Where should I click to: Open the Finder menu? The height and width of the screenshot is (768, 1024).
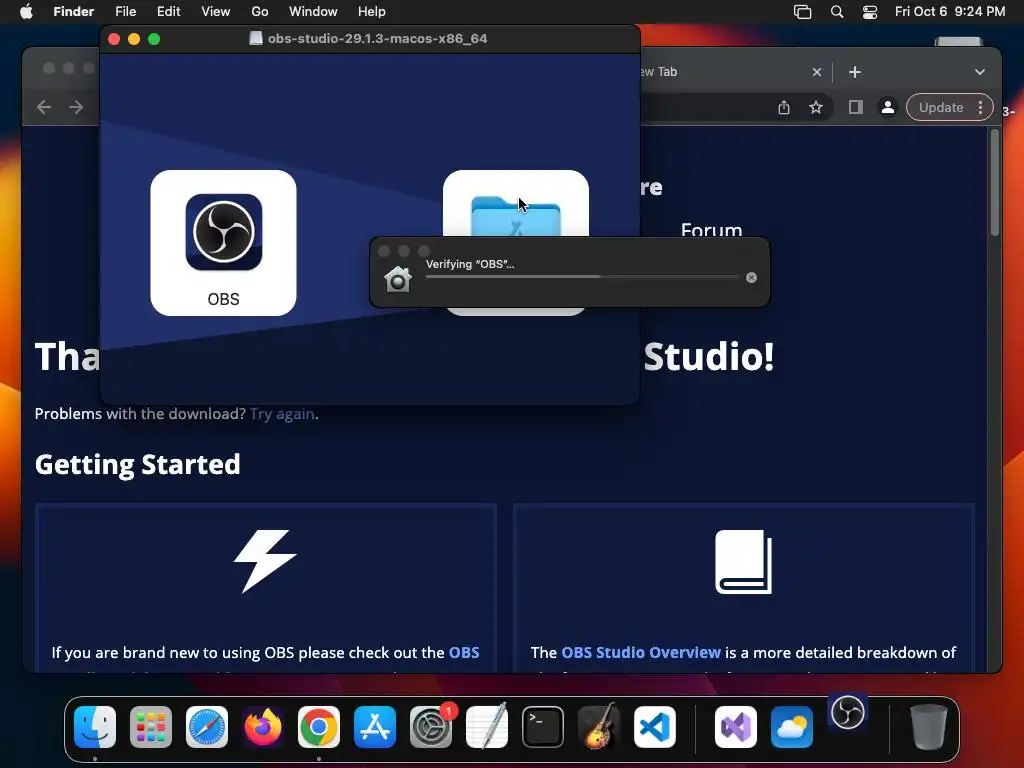[73, 12]
